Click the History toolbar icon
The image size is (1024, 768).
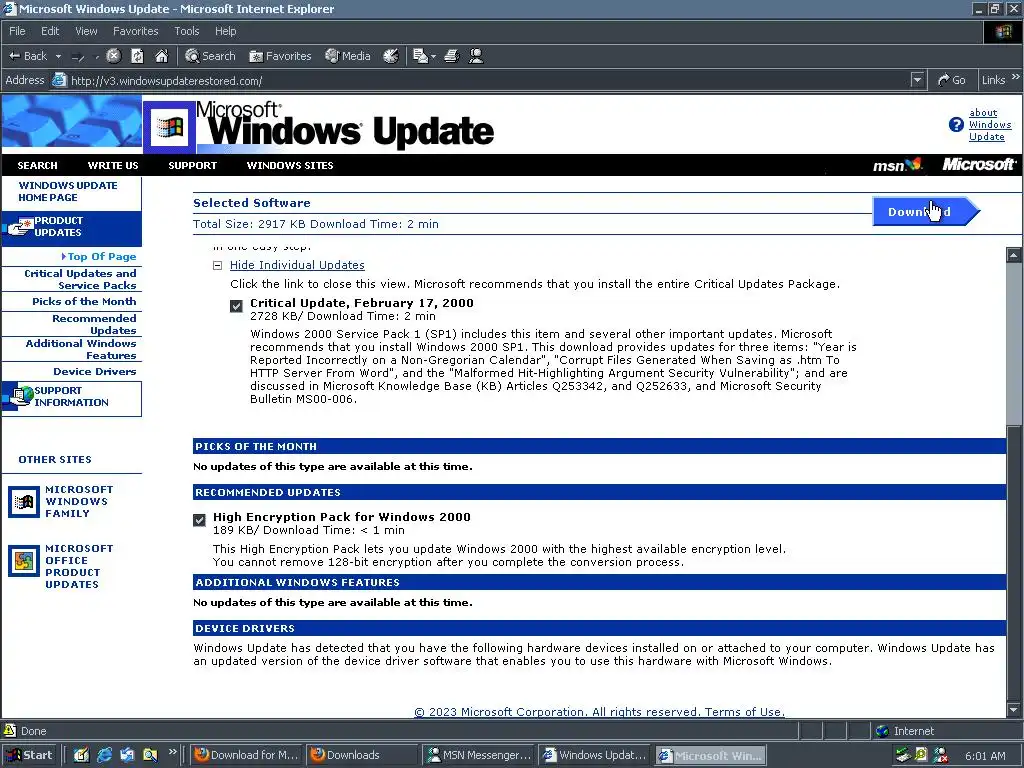tap(391, 56)
